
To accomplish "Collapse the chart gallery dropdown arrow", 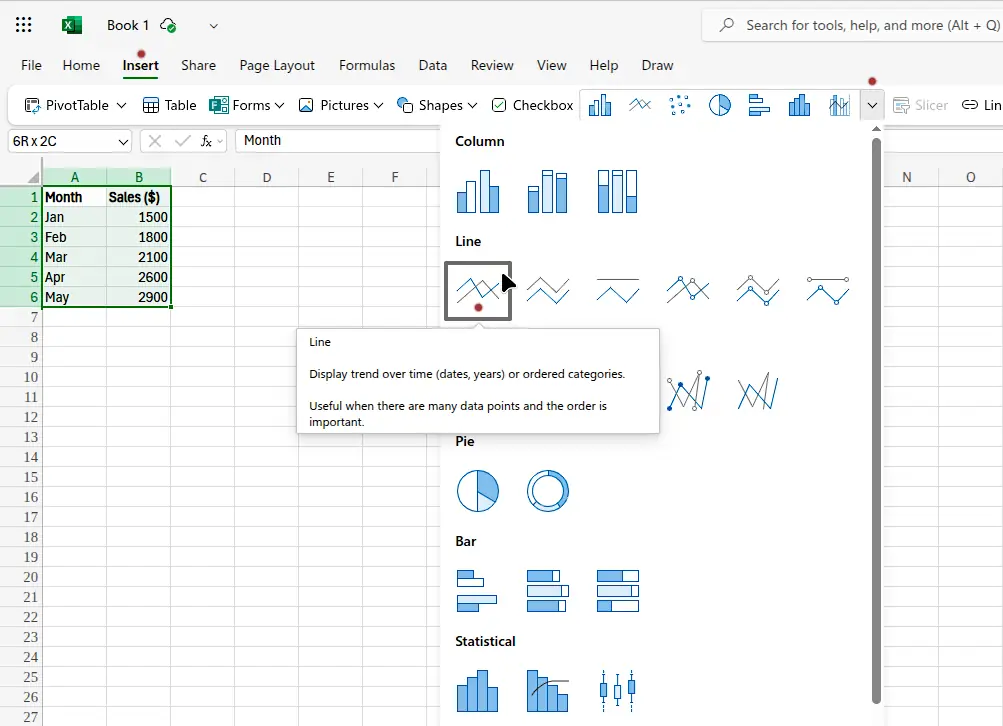I will coord(872,105).
